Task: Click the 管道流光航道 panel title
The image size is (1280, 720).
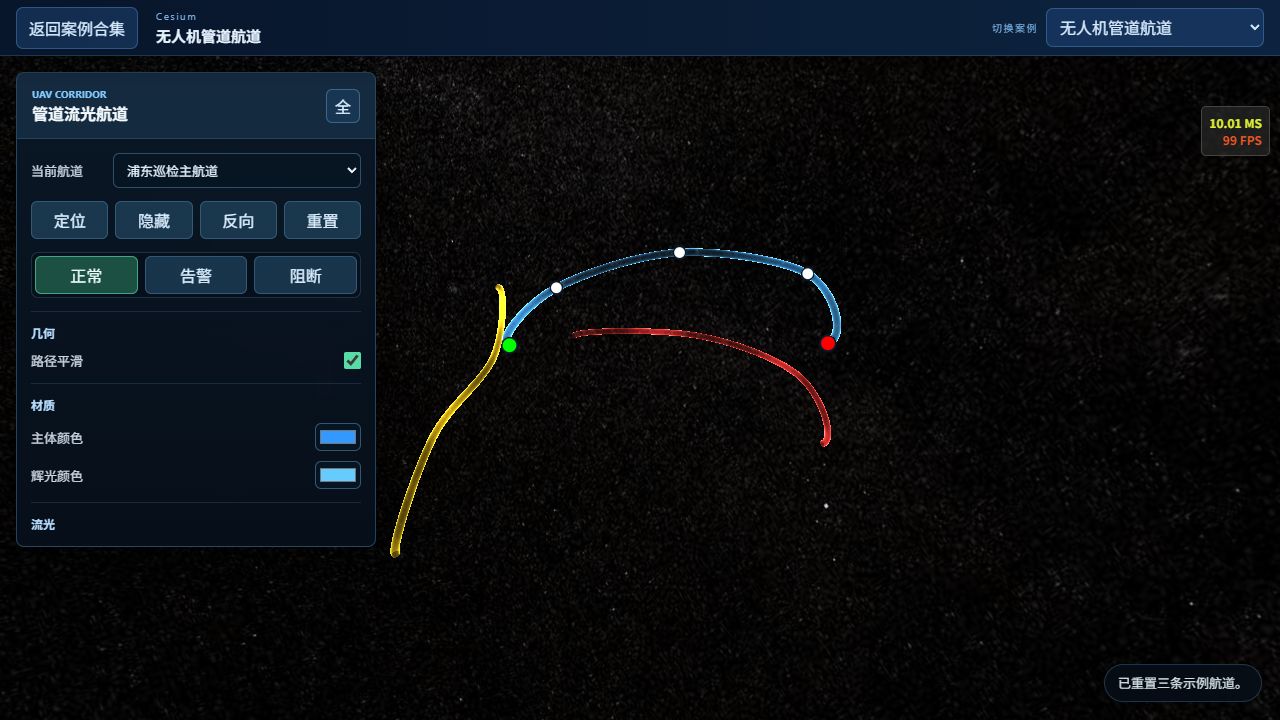Action: [x=80, y=114]
